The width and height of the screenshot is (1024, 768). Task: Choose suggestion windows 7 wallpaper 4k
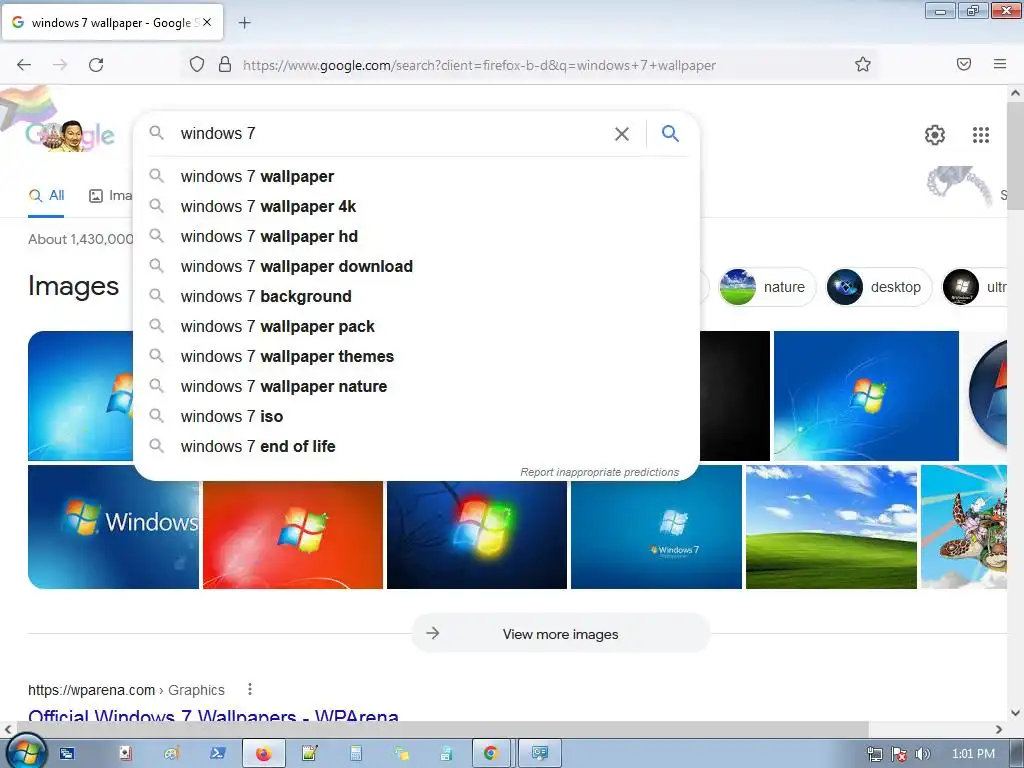(x=416, y=206)
